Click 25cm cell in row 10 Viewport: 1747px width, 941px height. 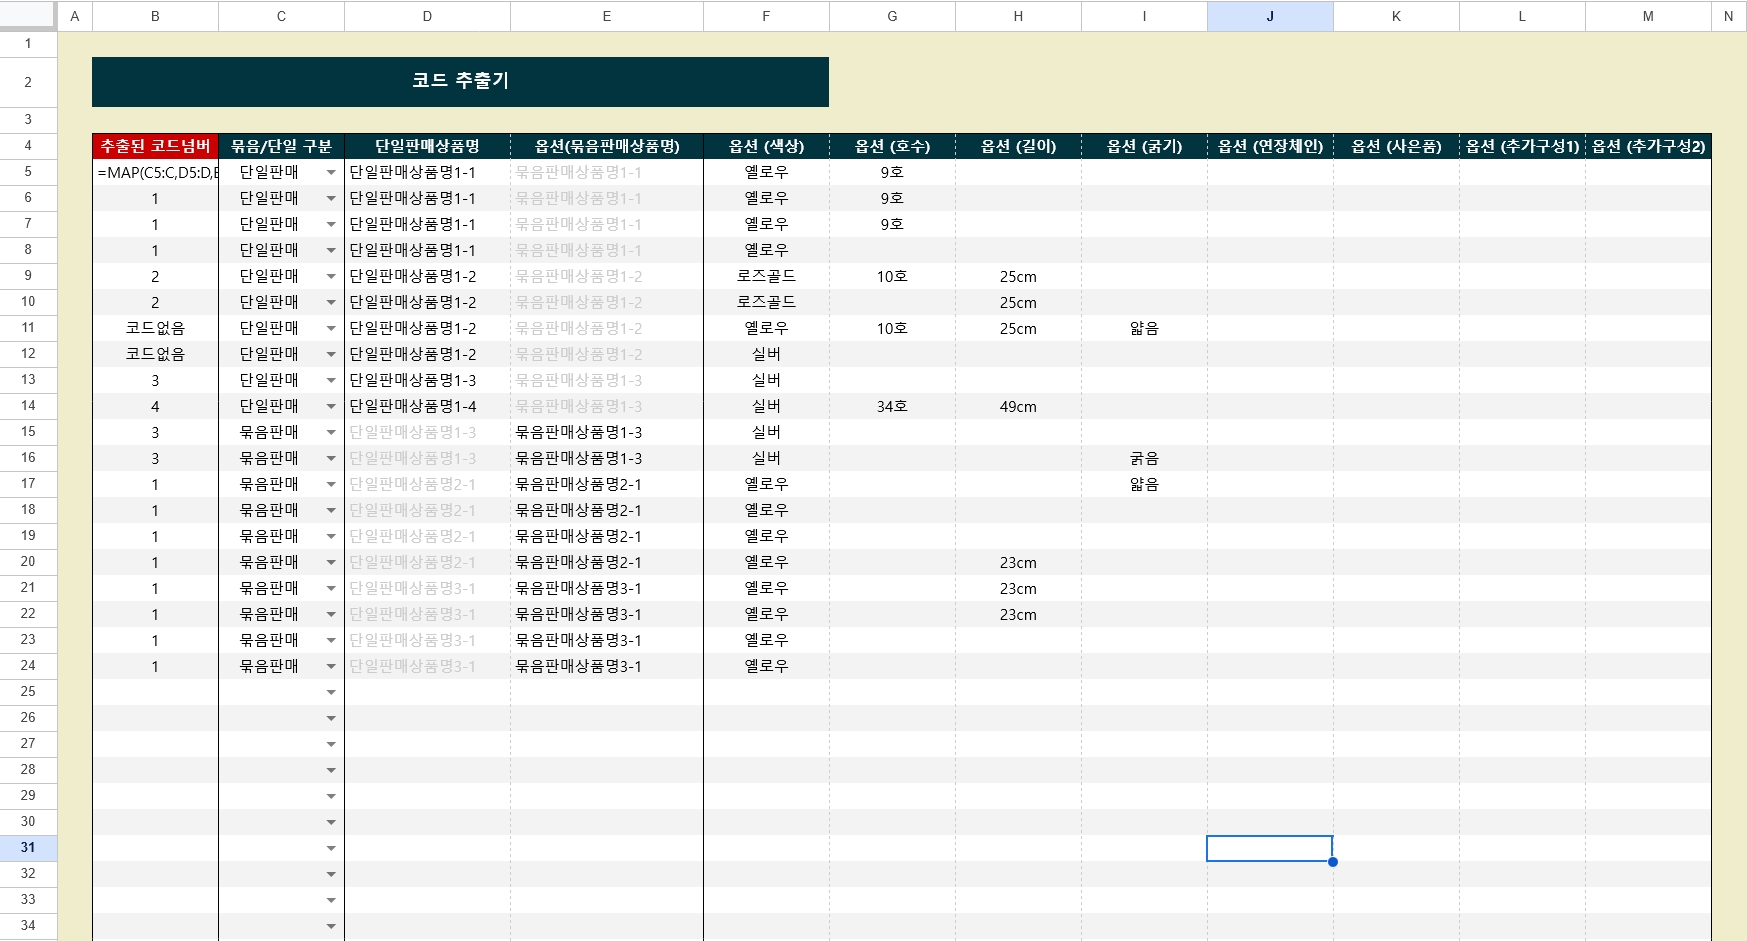[x=1018, y=302]
